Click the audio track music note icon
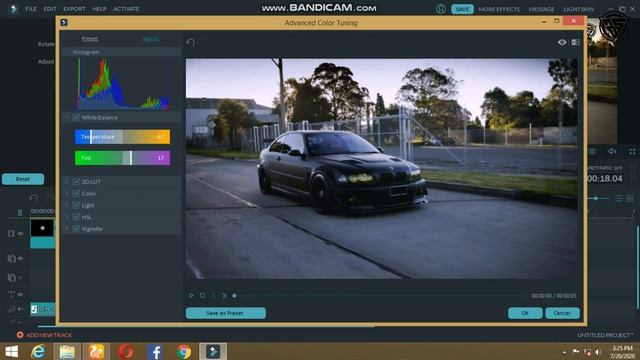640x360 pixels. tap(11, 309)
